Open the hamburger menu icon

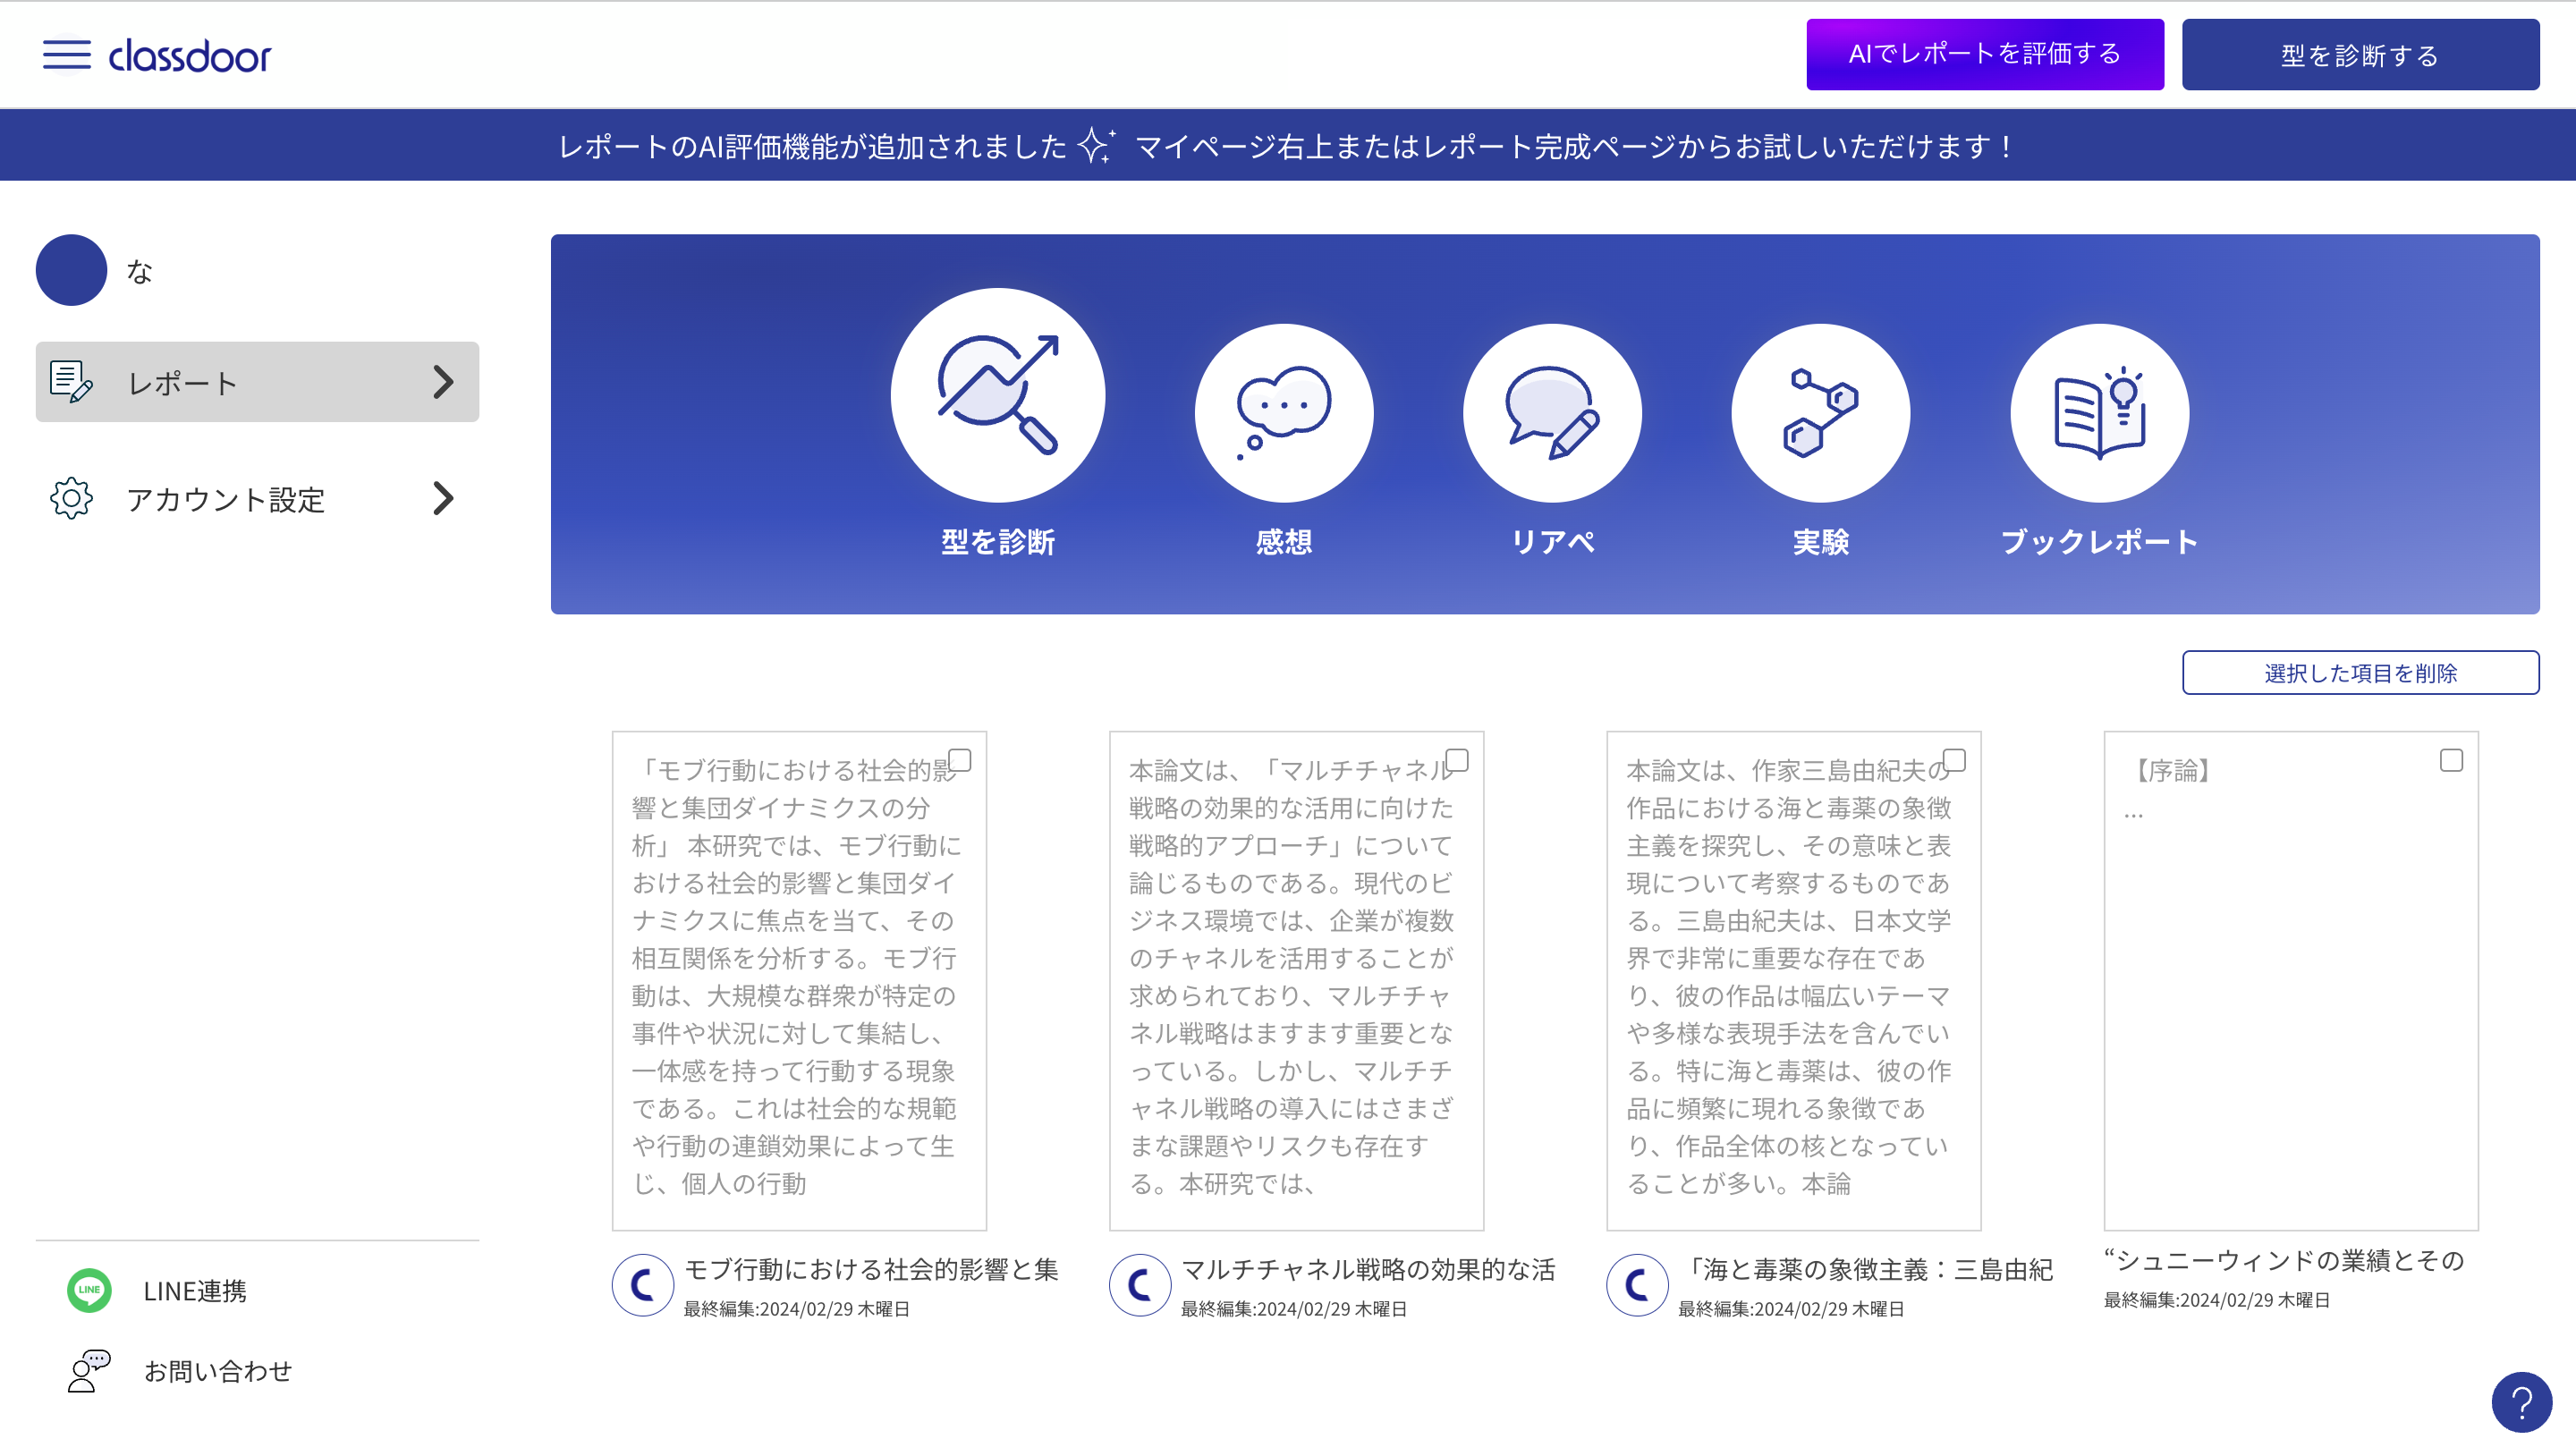coord(66,55)
